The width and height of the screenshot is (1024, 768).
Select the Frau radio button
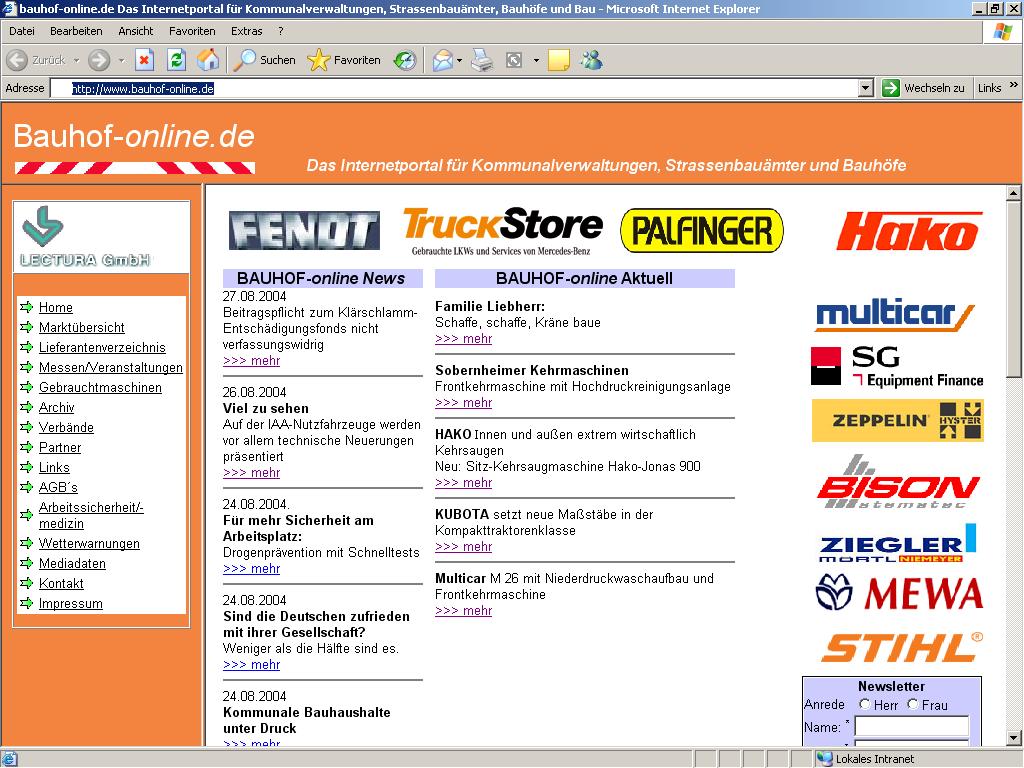[x=913, y=704]
